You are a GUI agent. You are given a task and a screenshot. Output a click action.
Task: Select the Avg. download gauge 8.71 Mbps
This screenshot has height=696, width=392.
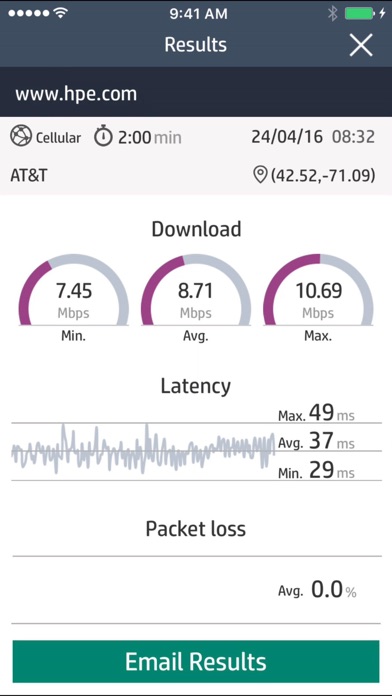pyautogui.click(x=196, y=297)
